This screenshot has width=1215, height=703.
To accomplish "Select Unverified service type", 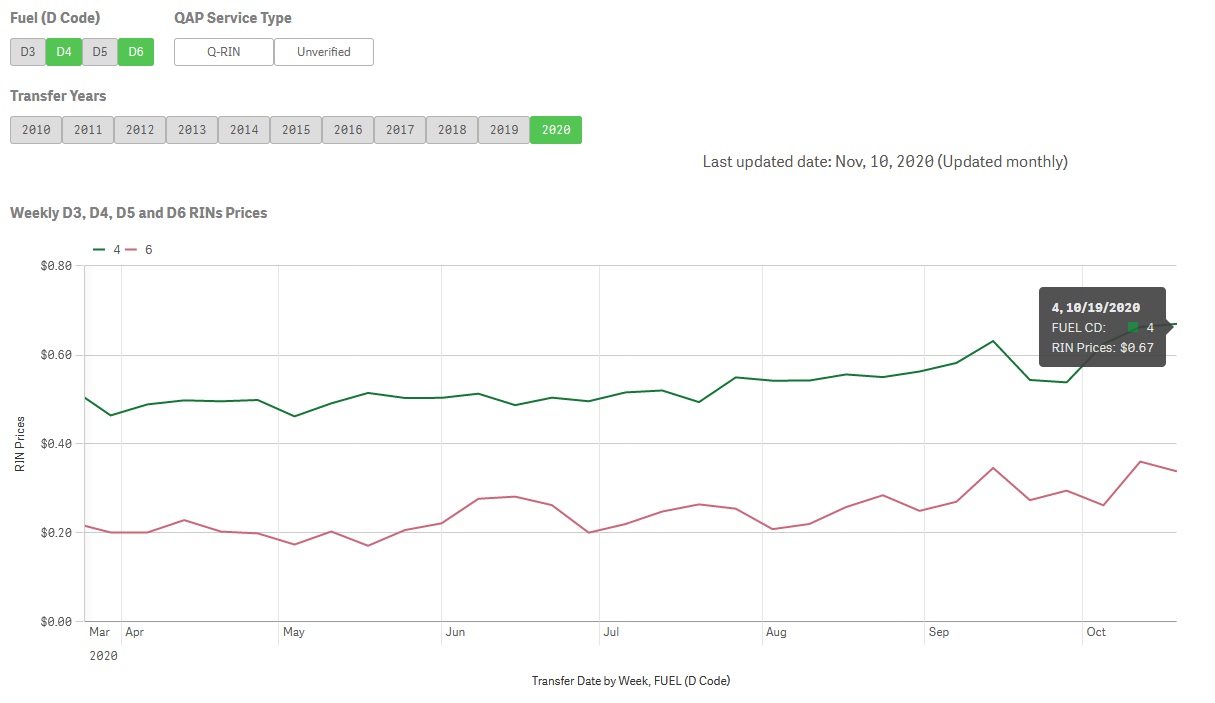I will [x=324, y=52].
